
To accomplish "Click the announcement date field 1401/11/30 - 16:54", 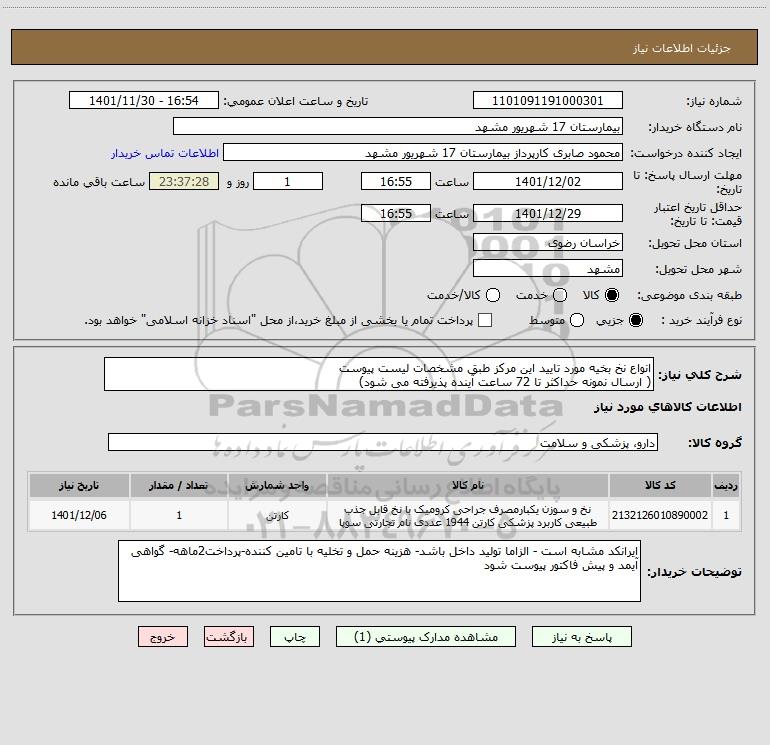I will point(144,101).
